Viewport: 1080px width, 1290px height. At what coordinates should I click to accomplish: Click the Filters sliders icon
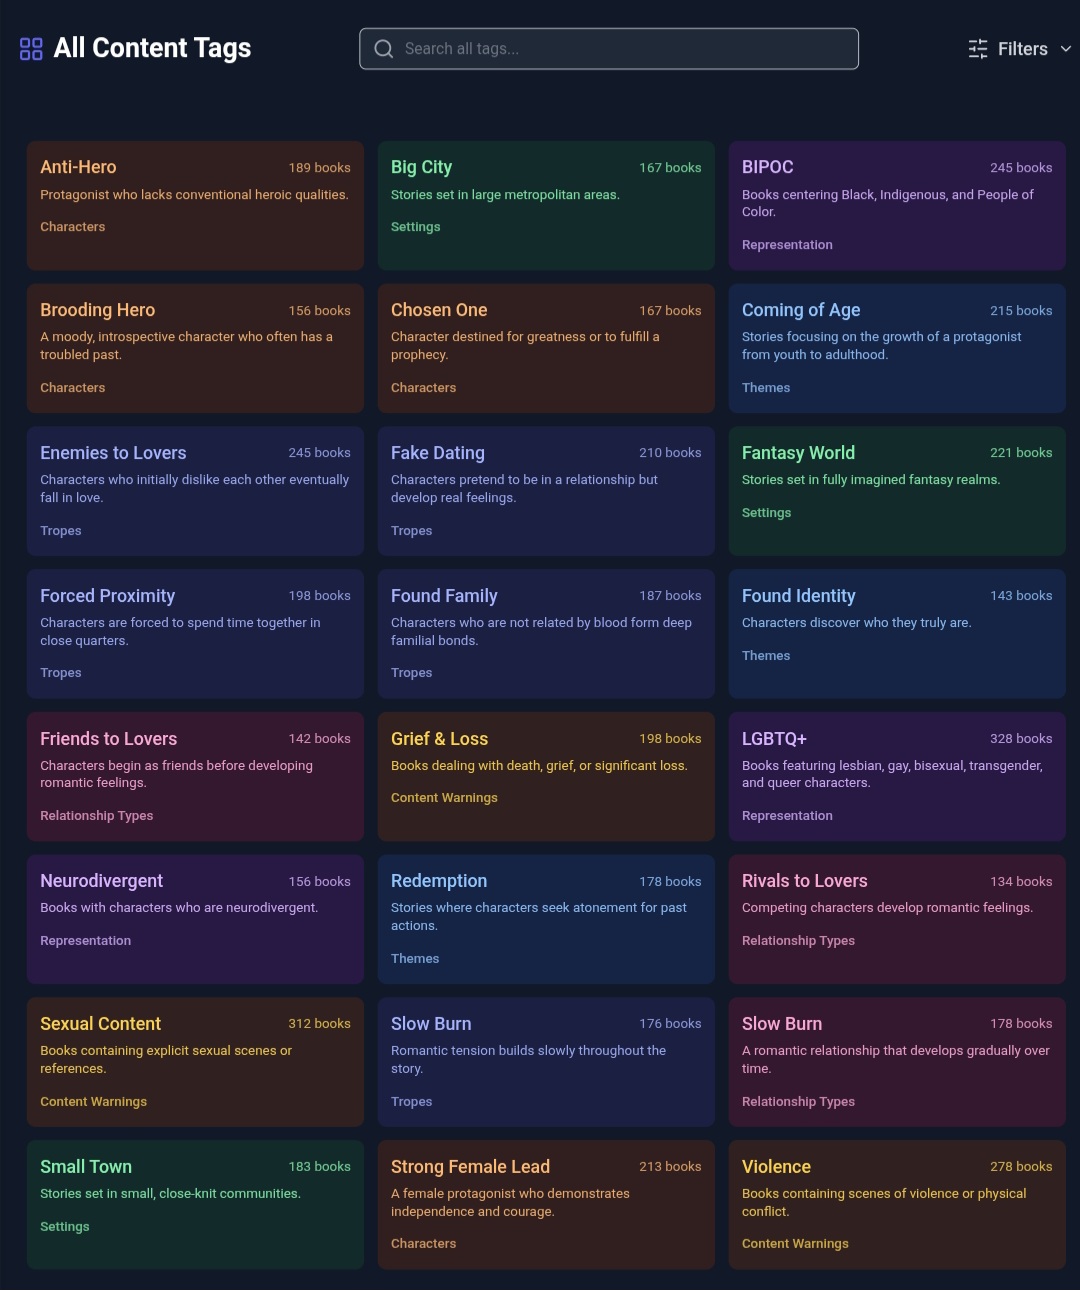[978, 49]
